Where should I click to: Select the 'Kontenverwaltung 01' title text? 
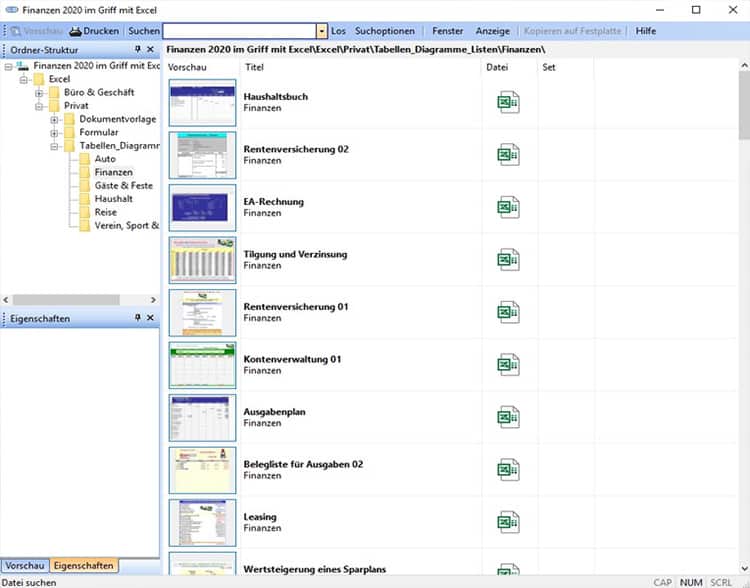click(x=292, y=359)
